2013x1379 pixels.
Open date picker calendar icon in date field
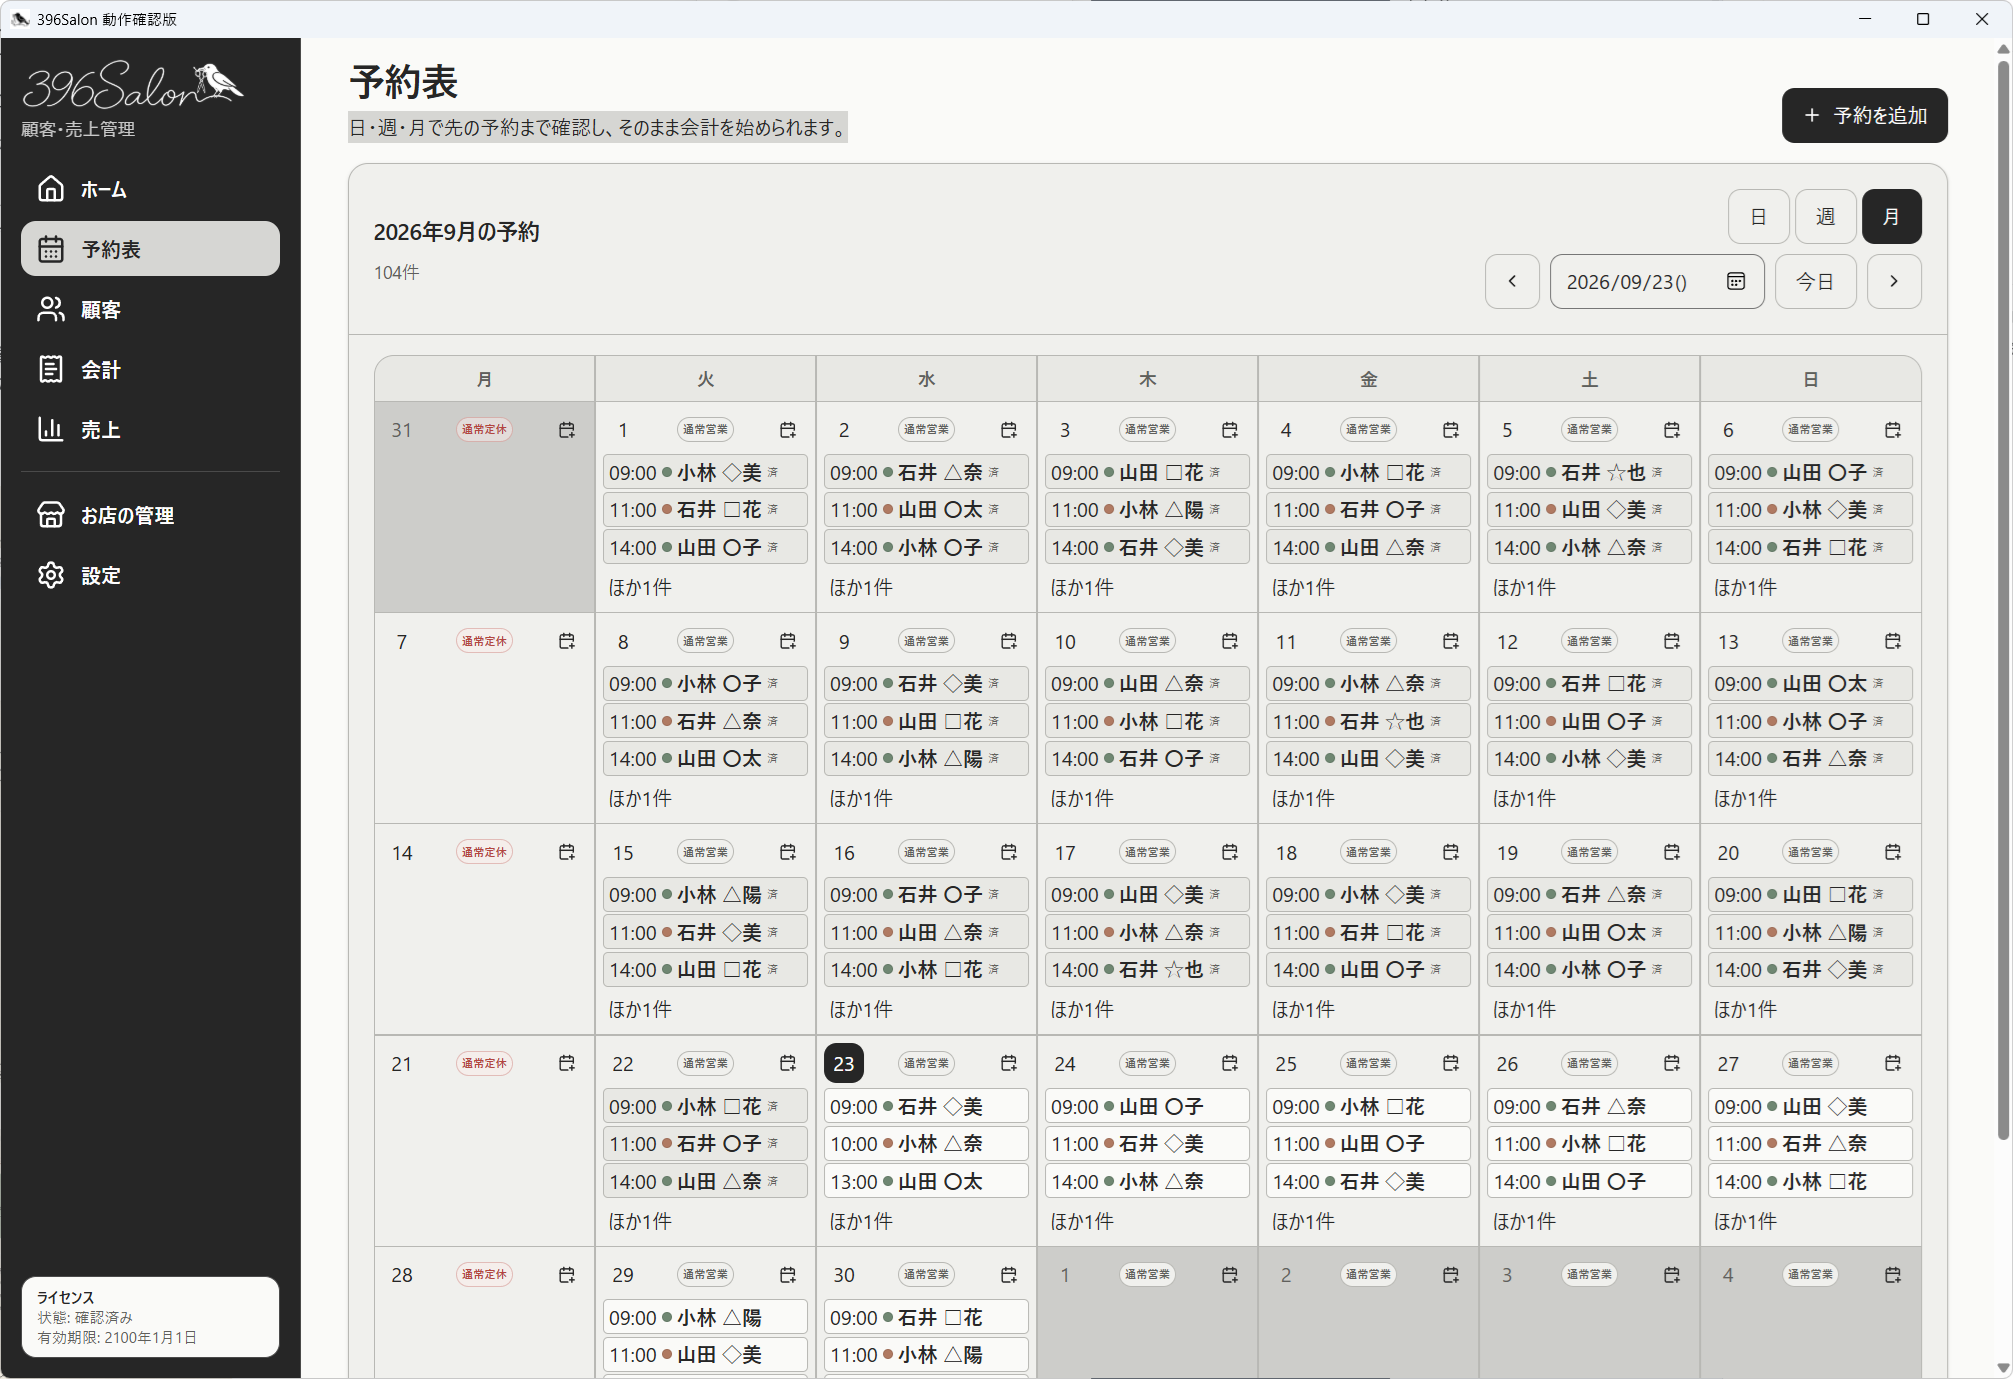[x=1736, y=281]
